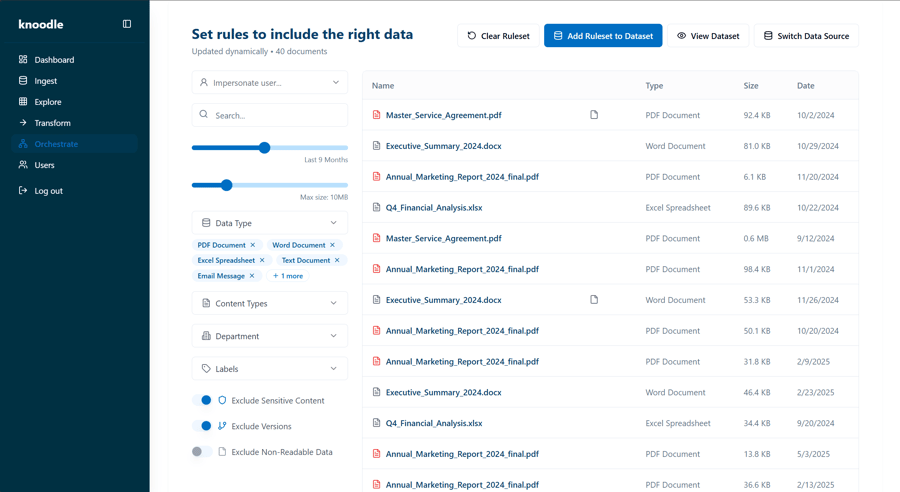Click into the Search input field
Screen dimensions: 900x492
click(275, 115)
